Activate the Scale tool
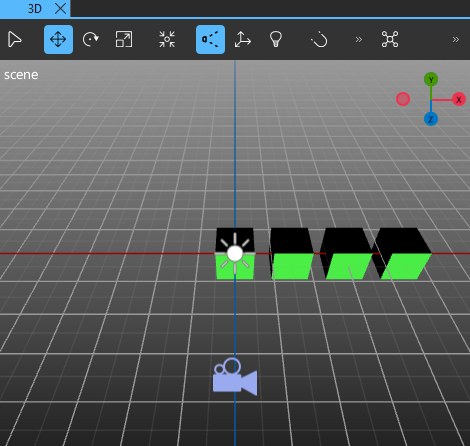The width and height of the screenshot is (470, 446). 124,39
